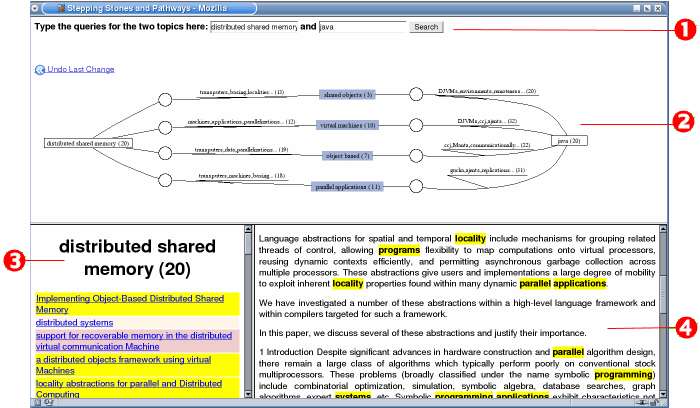The image size is (700, 408).
Task: Focus the 'java' query input field
Action: click(x=362, y=27)
